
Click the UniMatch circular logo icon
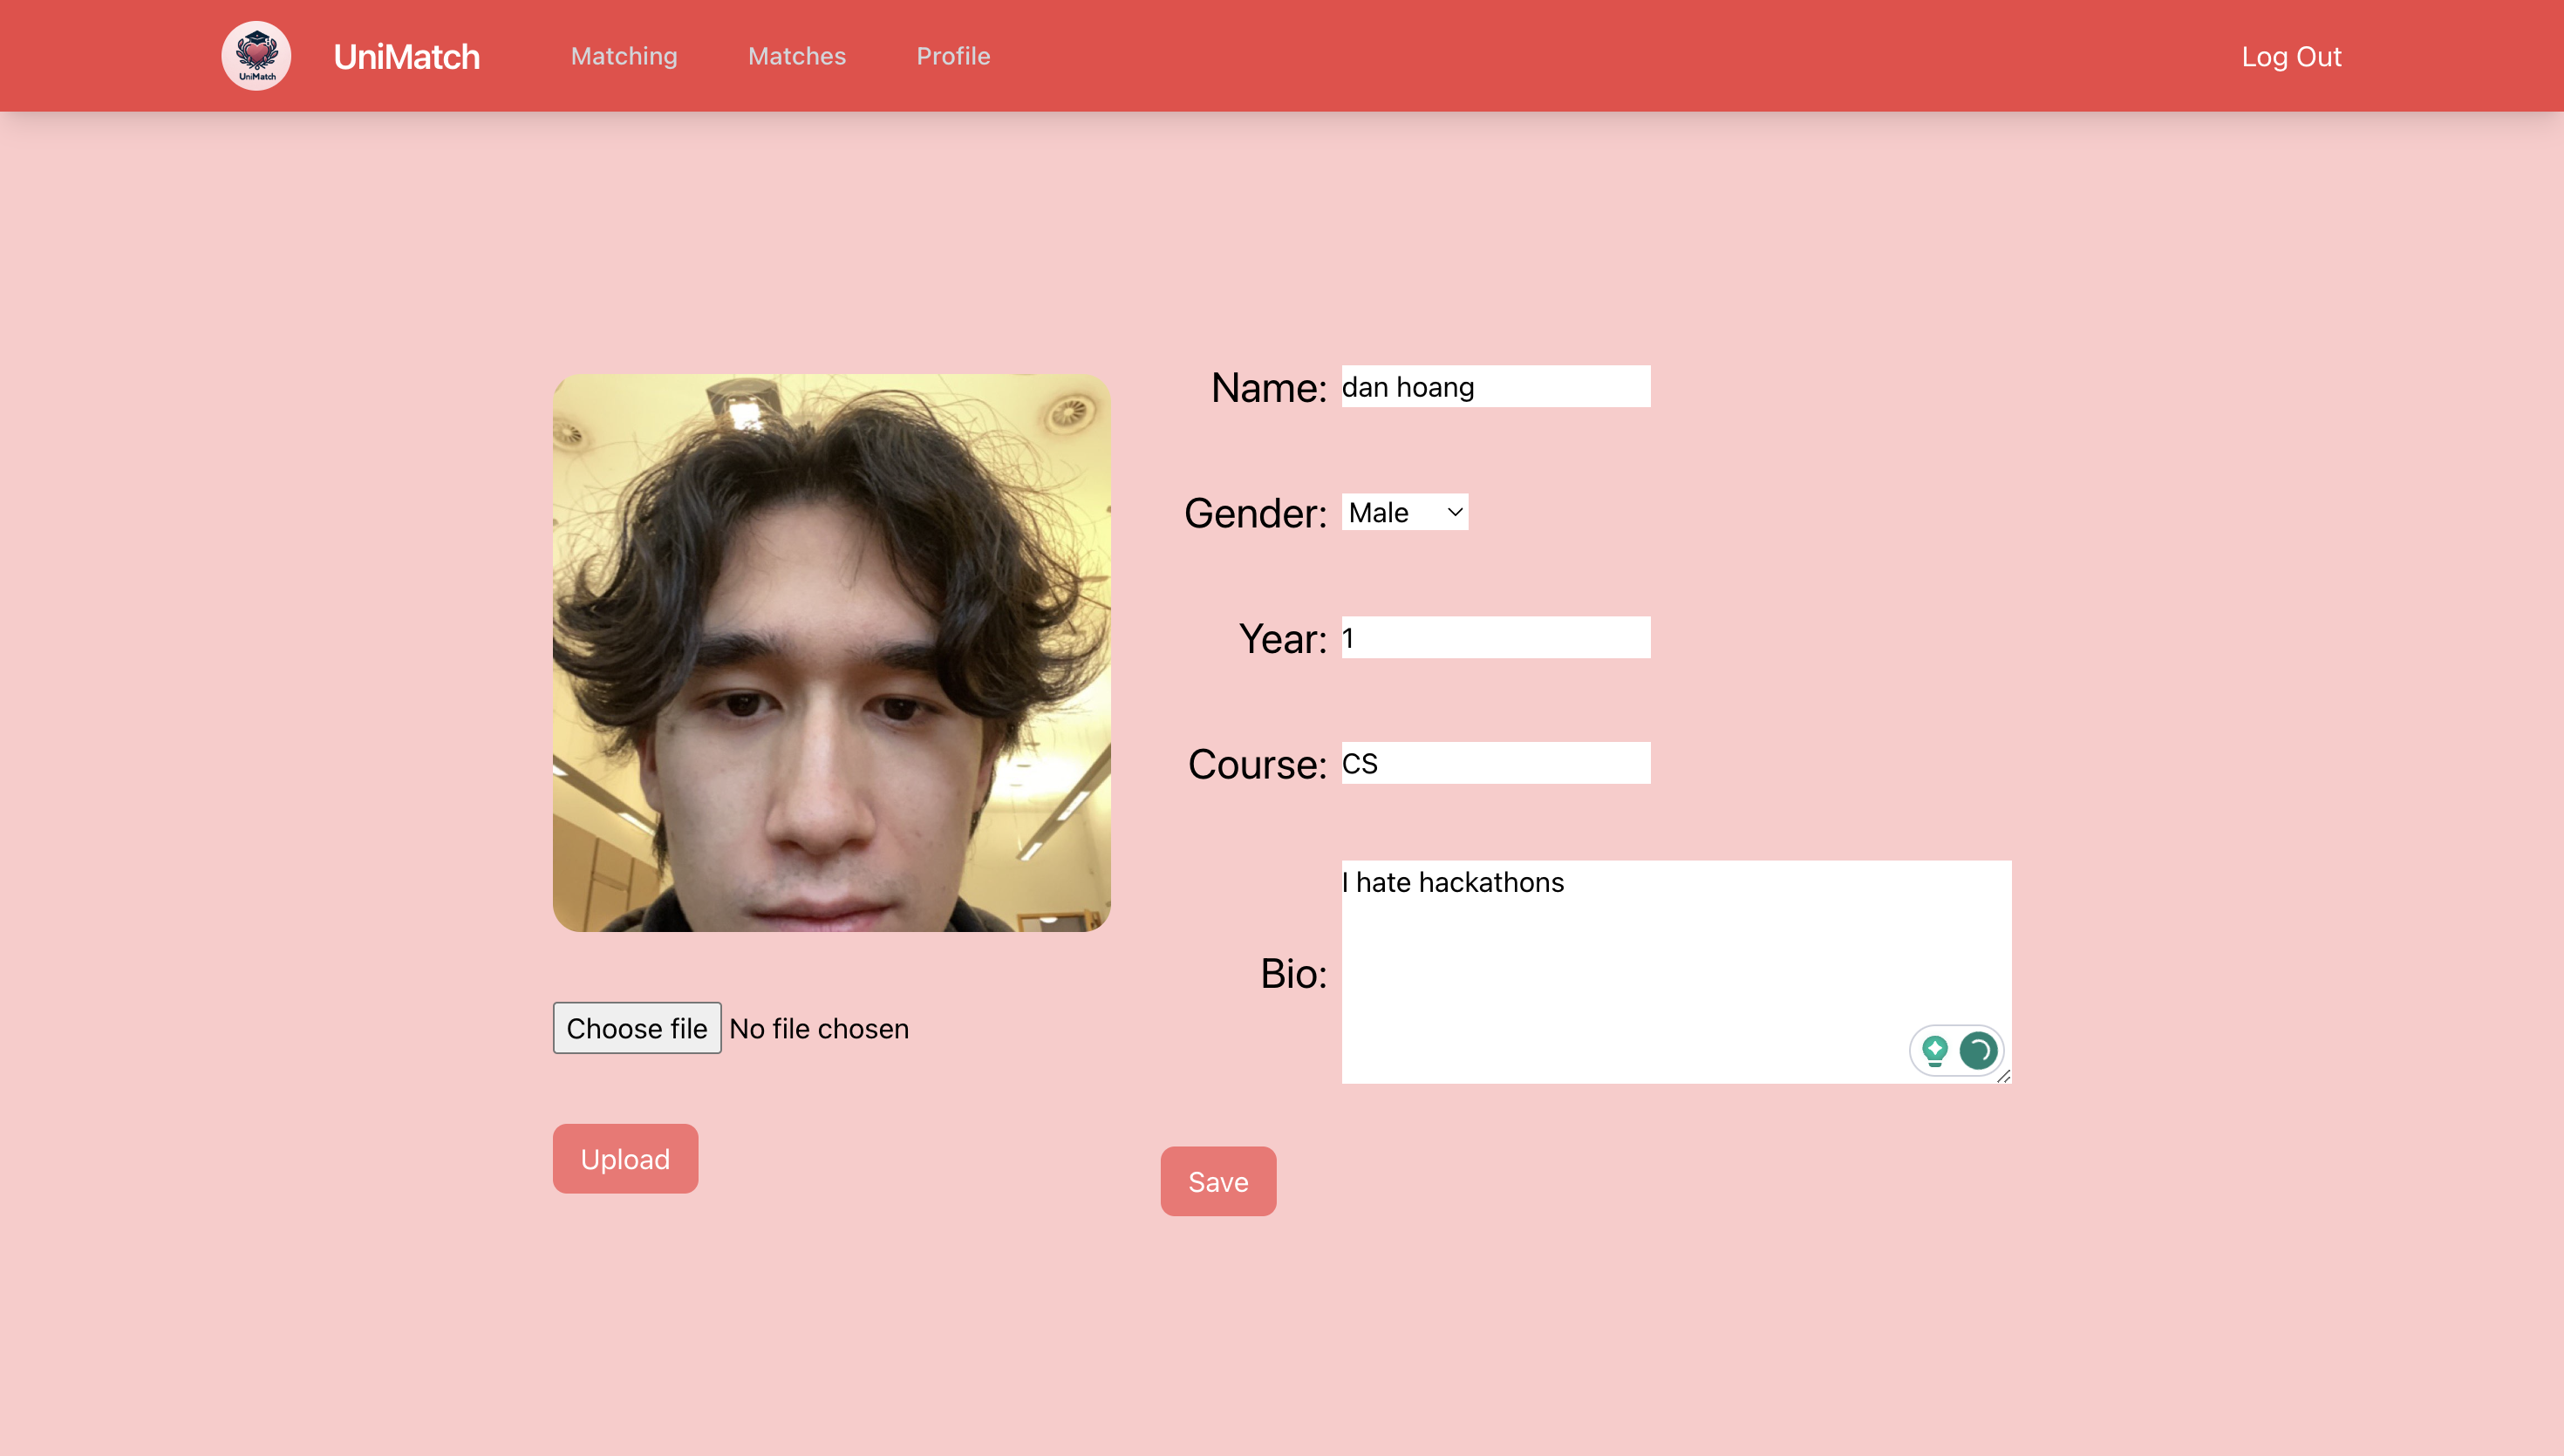256,56
